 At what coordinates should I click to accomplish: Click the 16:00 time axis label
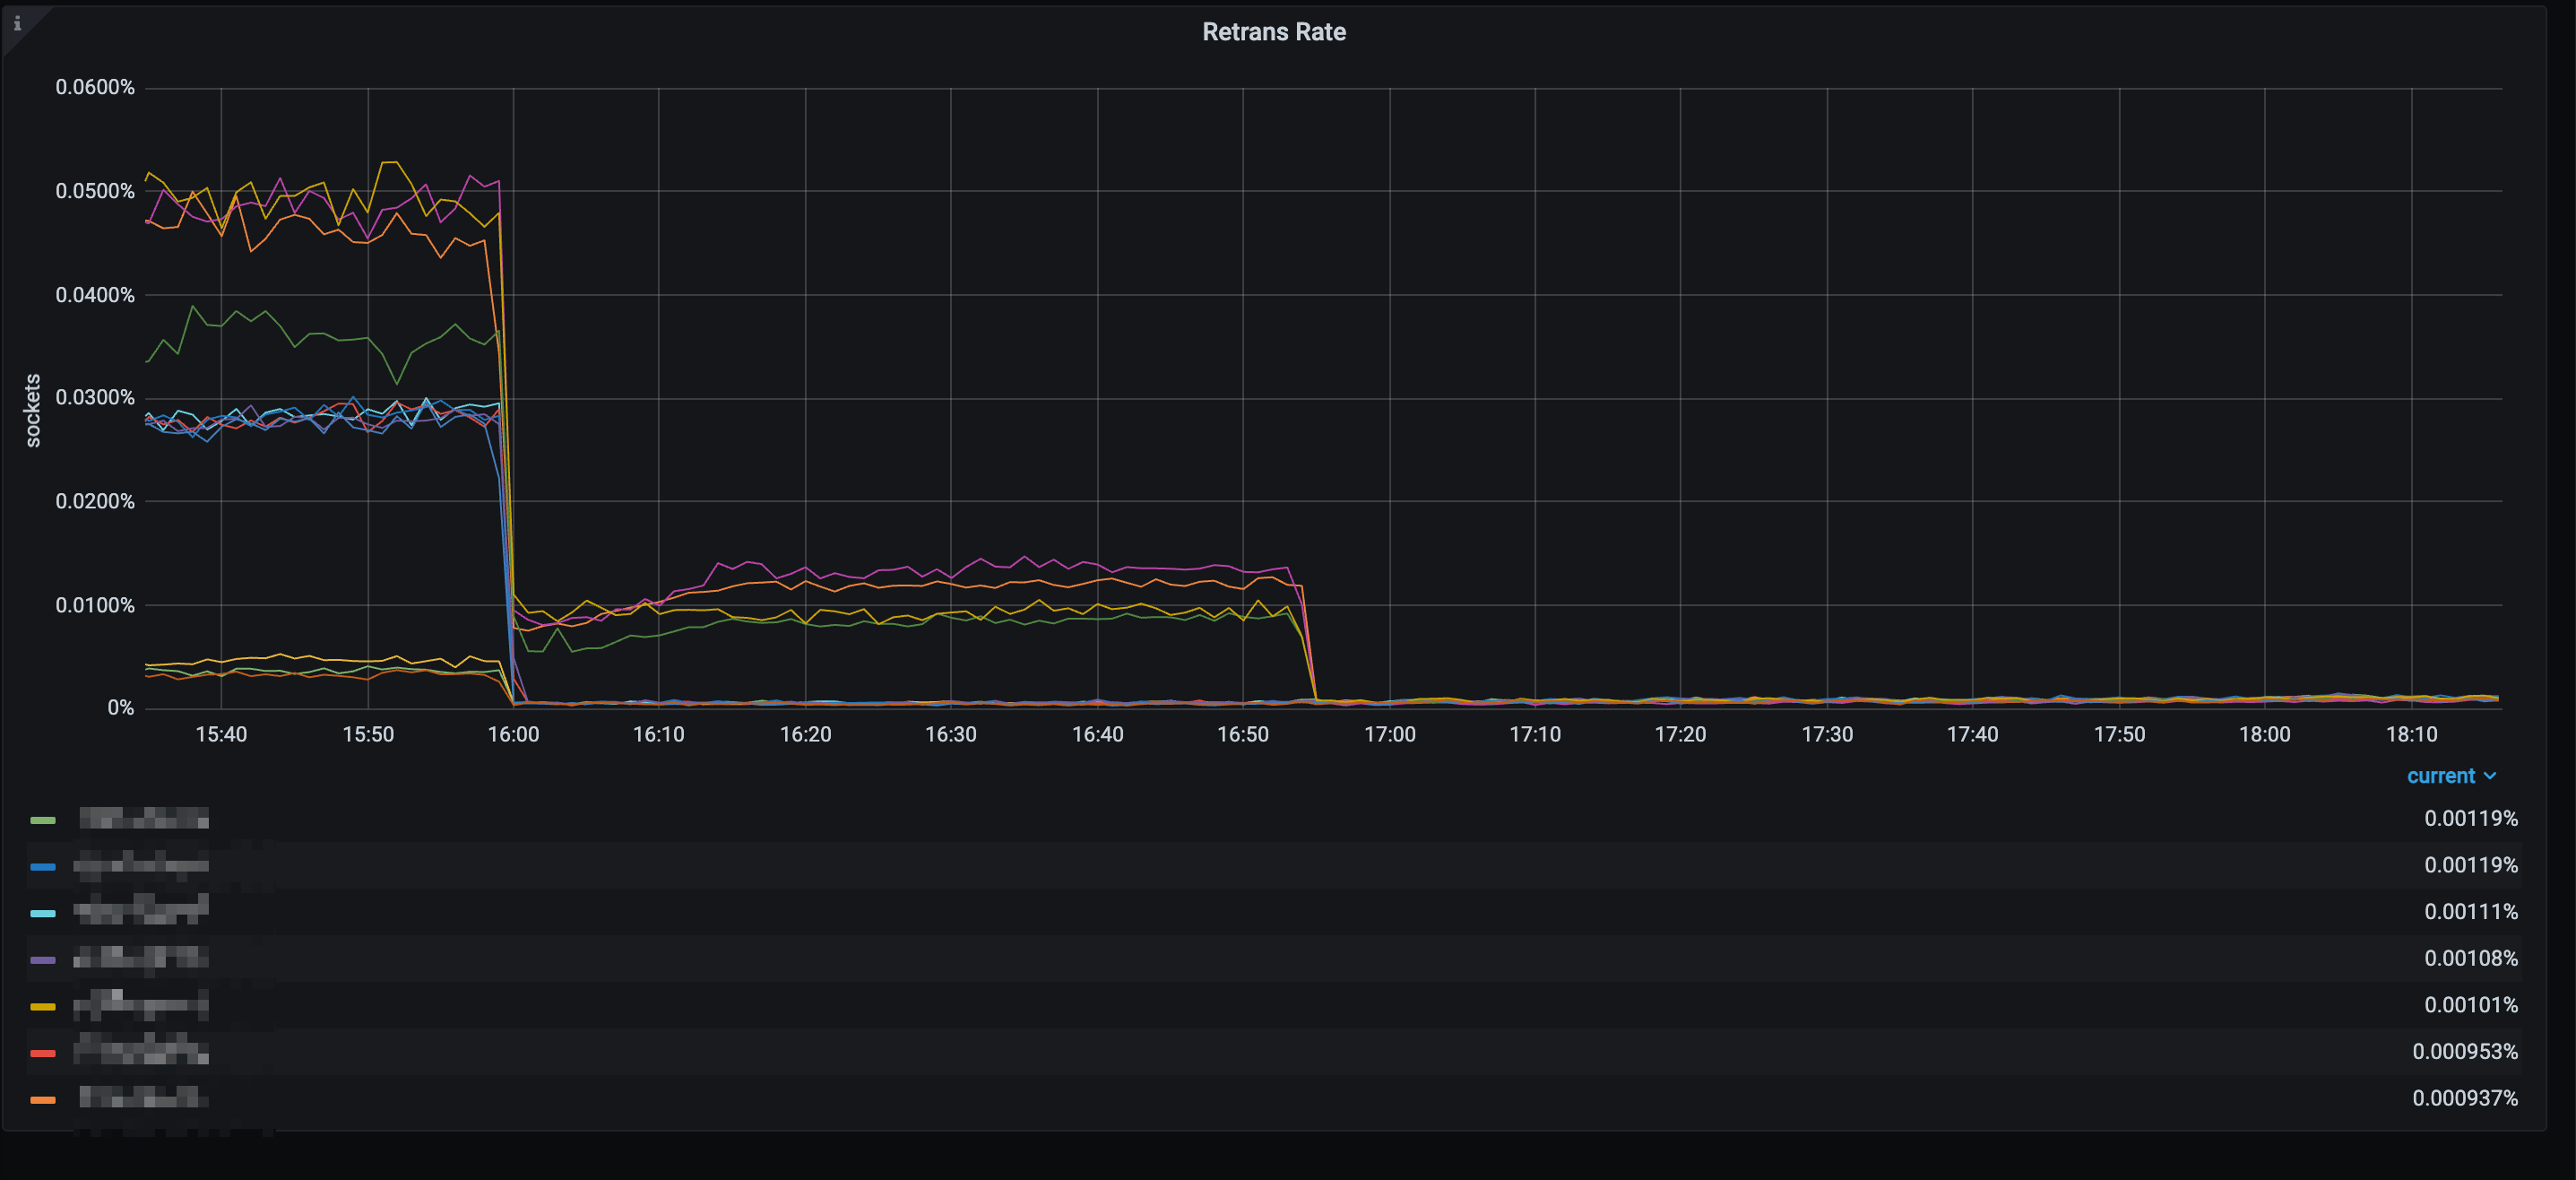pyautogui.click(x=513, y=734)
